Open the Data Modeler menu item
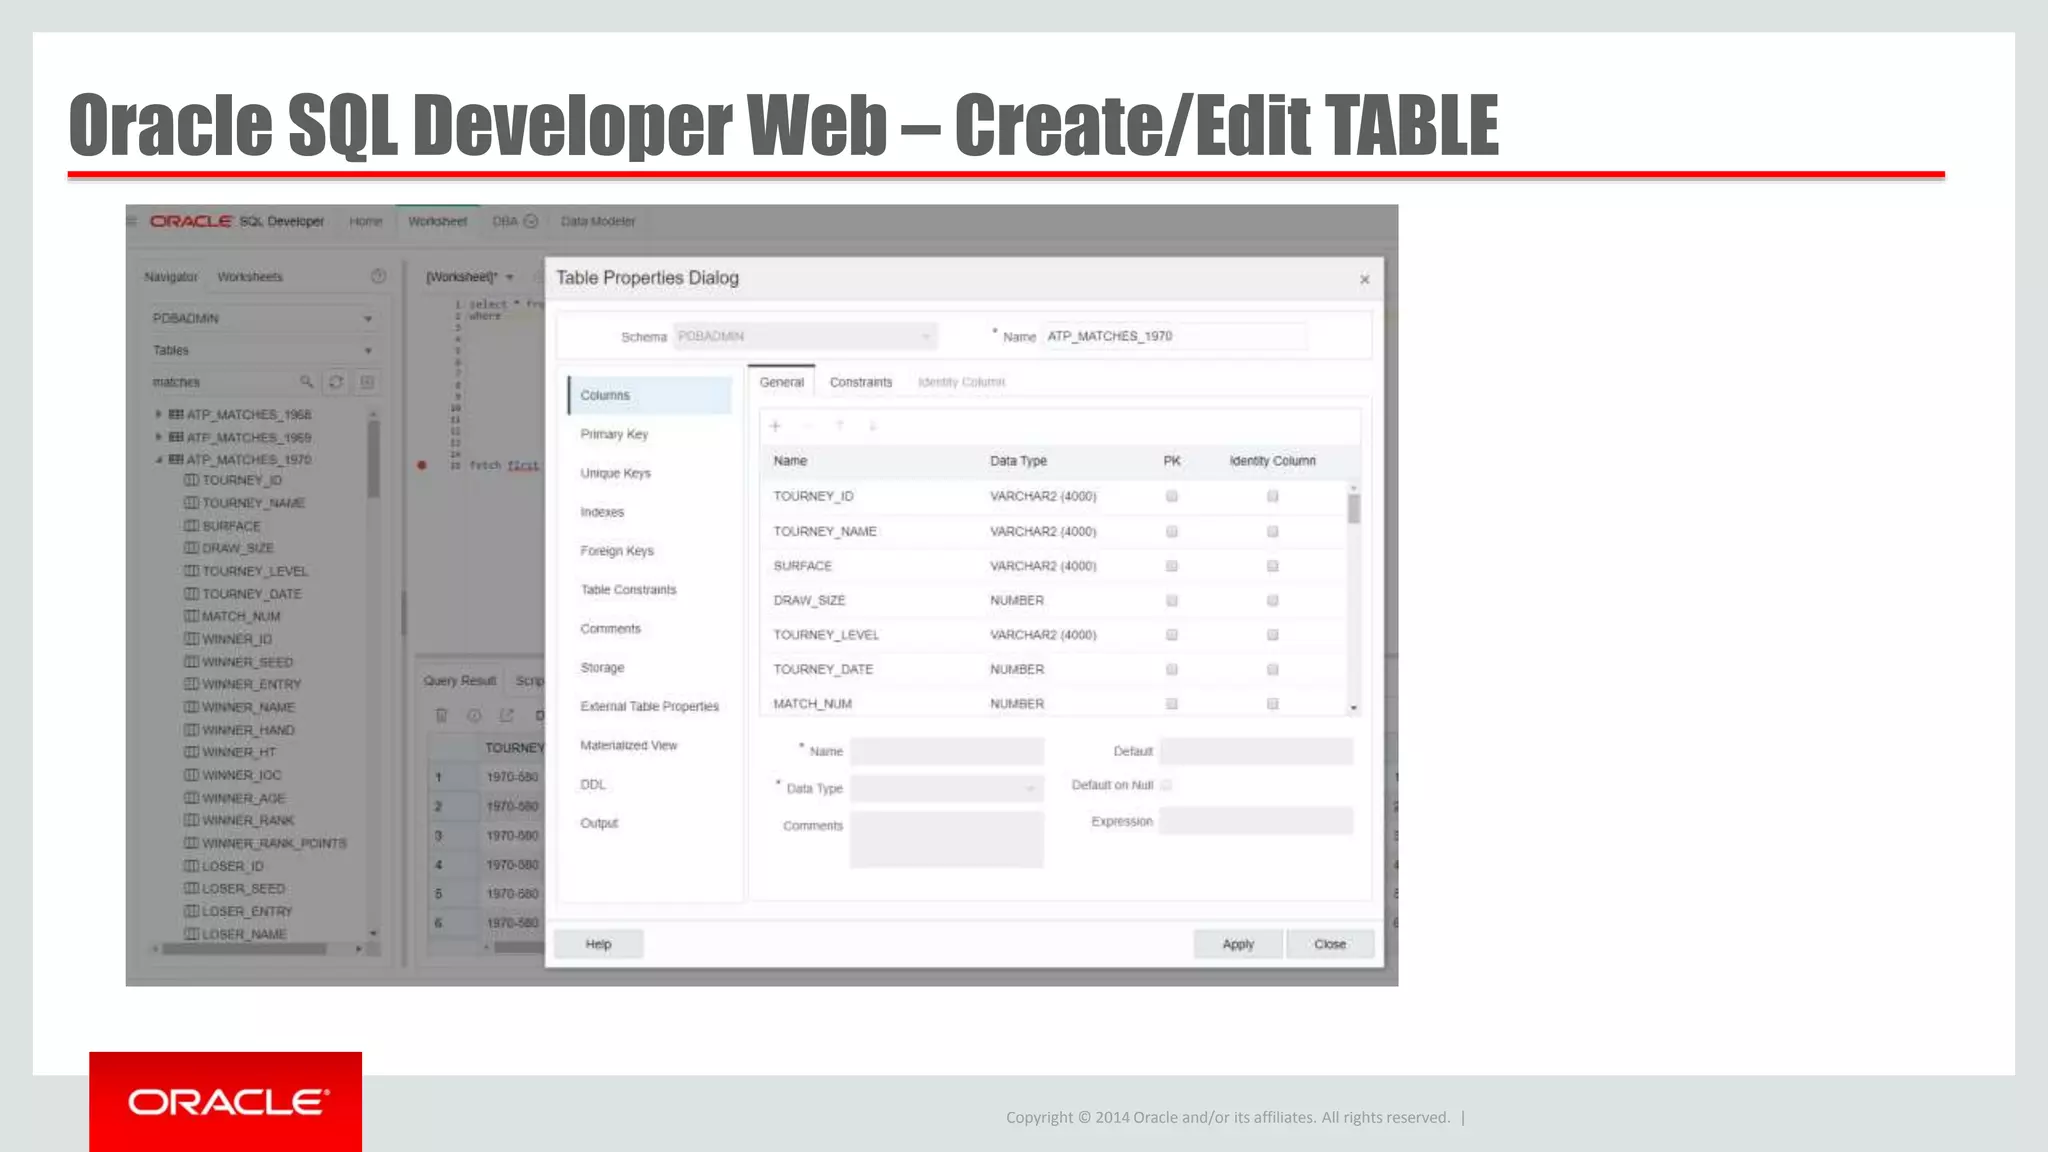The height and width of the screenshot is (1152, 2048). tap(598, 221)
